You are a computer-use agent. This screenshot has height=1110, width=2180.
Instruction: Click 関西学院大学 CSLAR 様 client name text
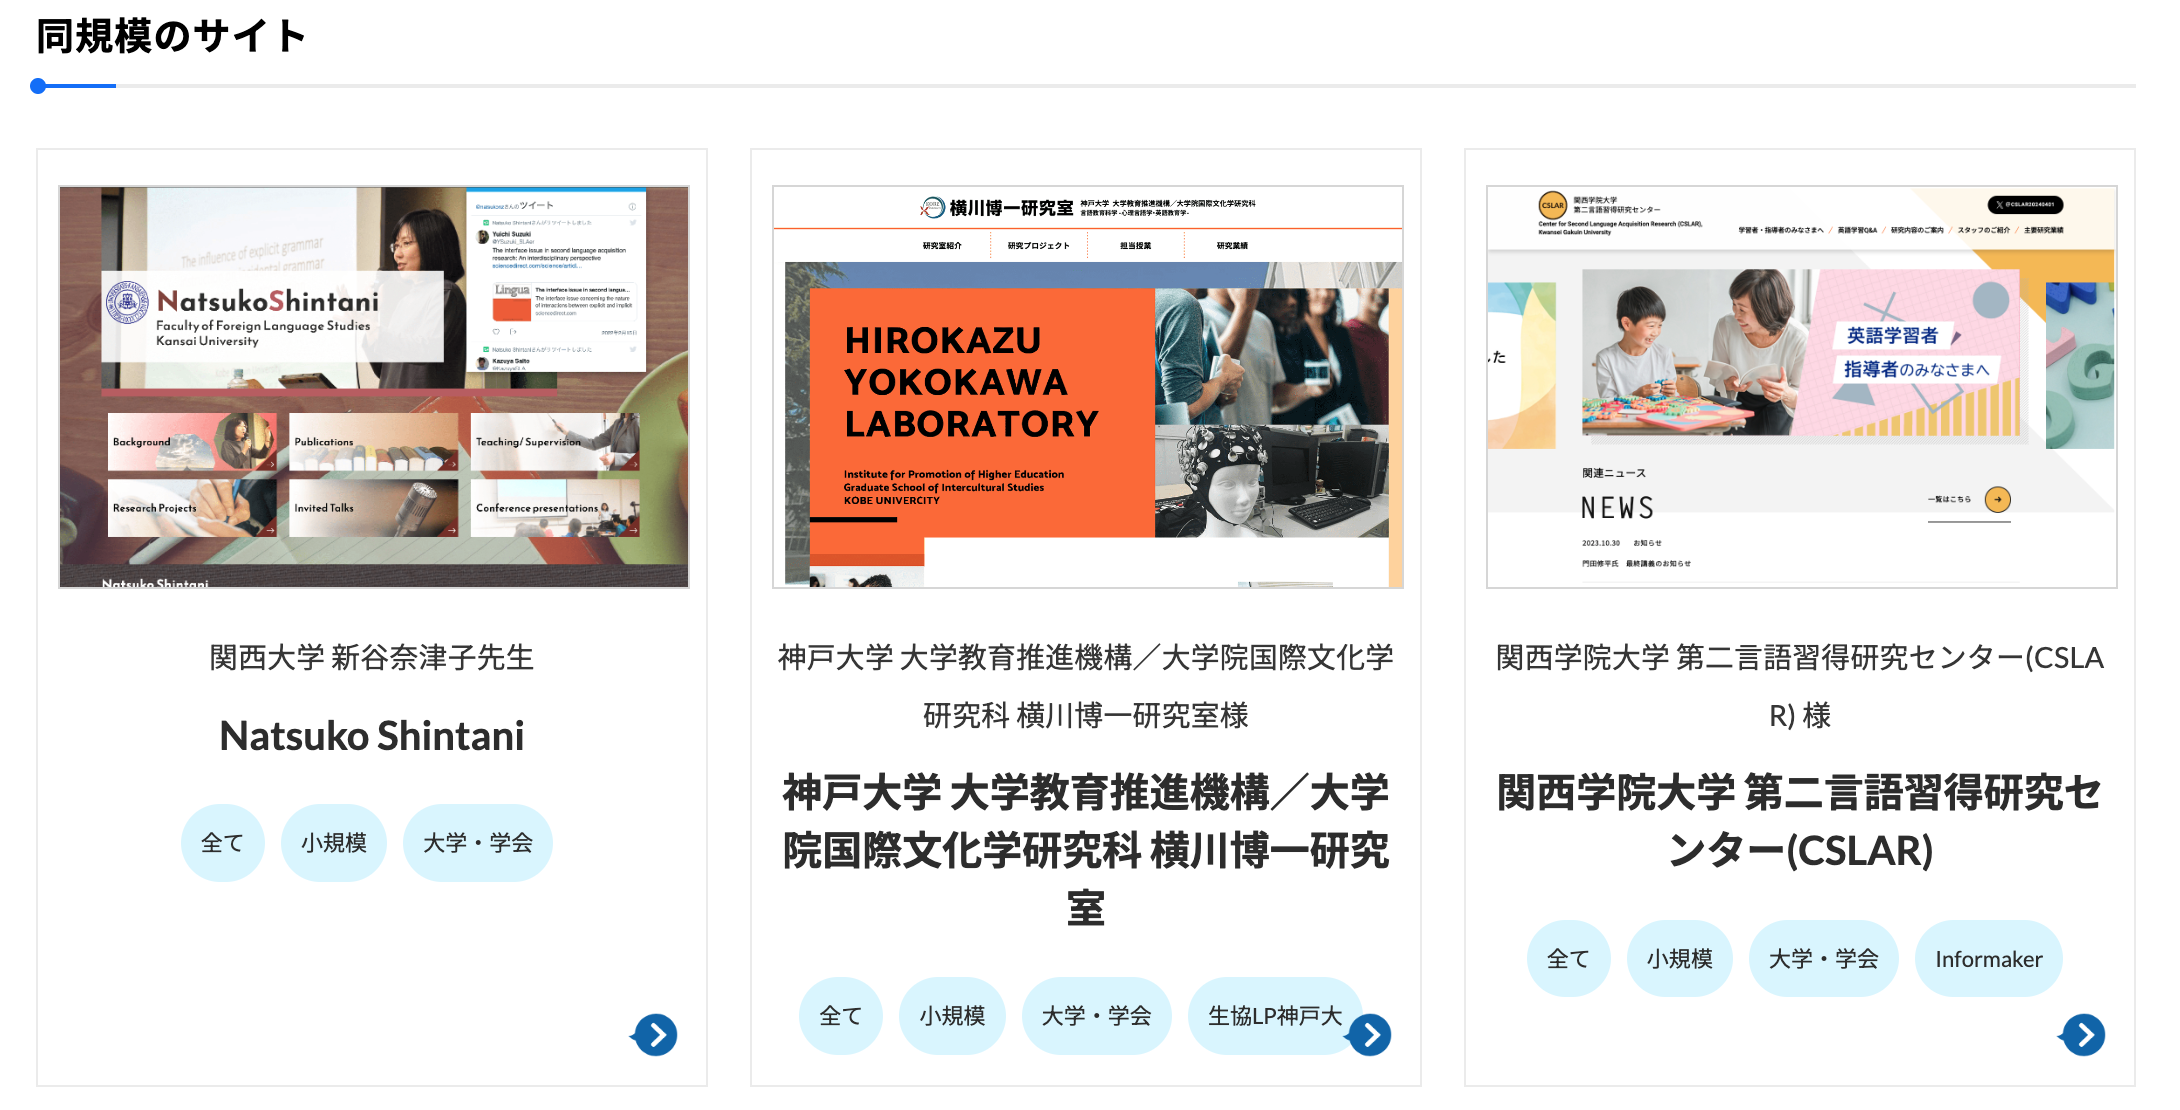click(1800, 686)
